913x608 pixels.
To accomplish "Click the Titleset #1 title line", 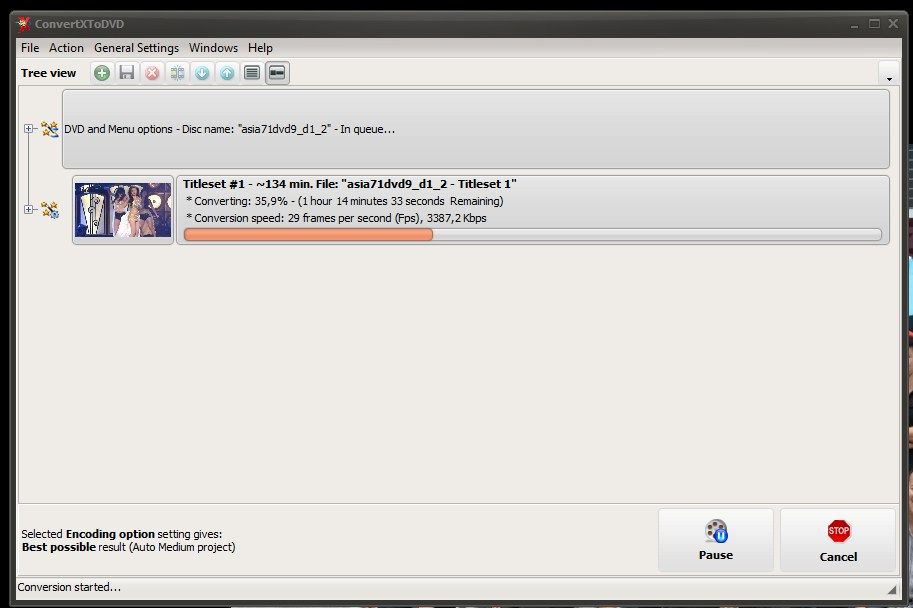I will [x=349, y=184].
